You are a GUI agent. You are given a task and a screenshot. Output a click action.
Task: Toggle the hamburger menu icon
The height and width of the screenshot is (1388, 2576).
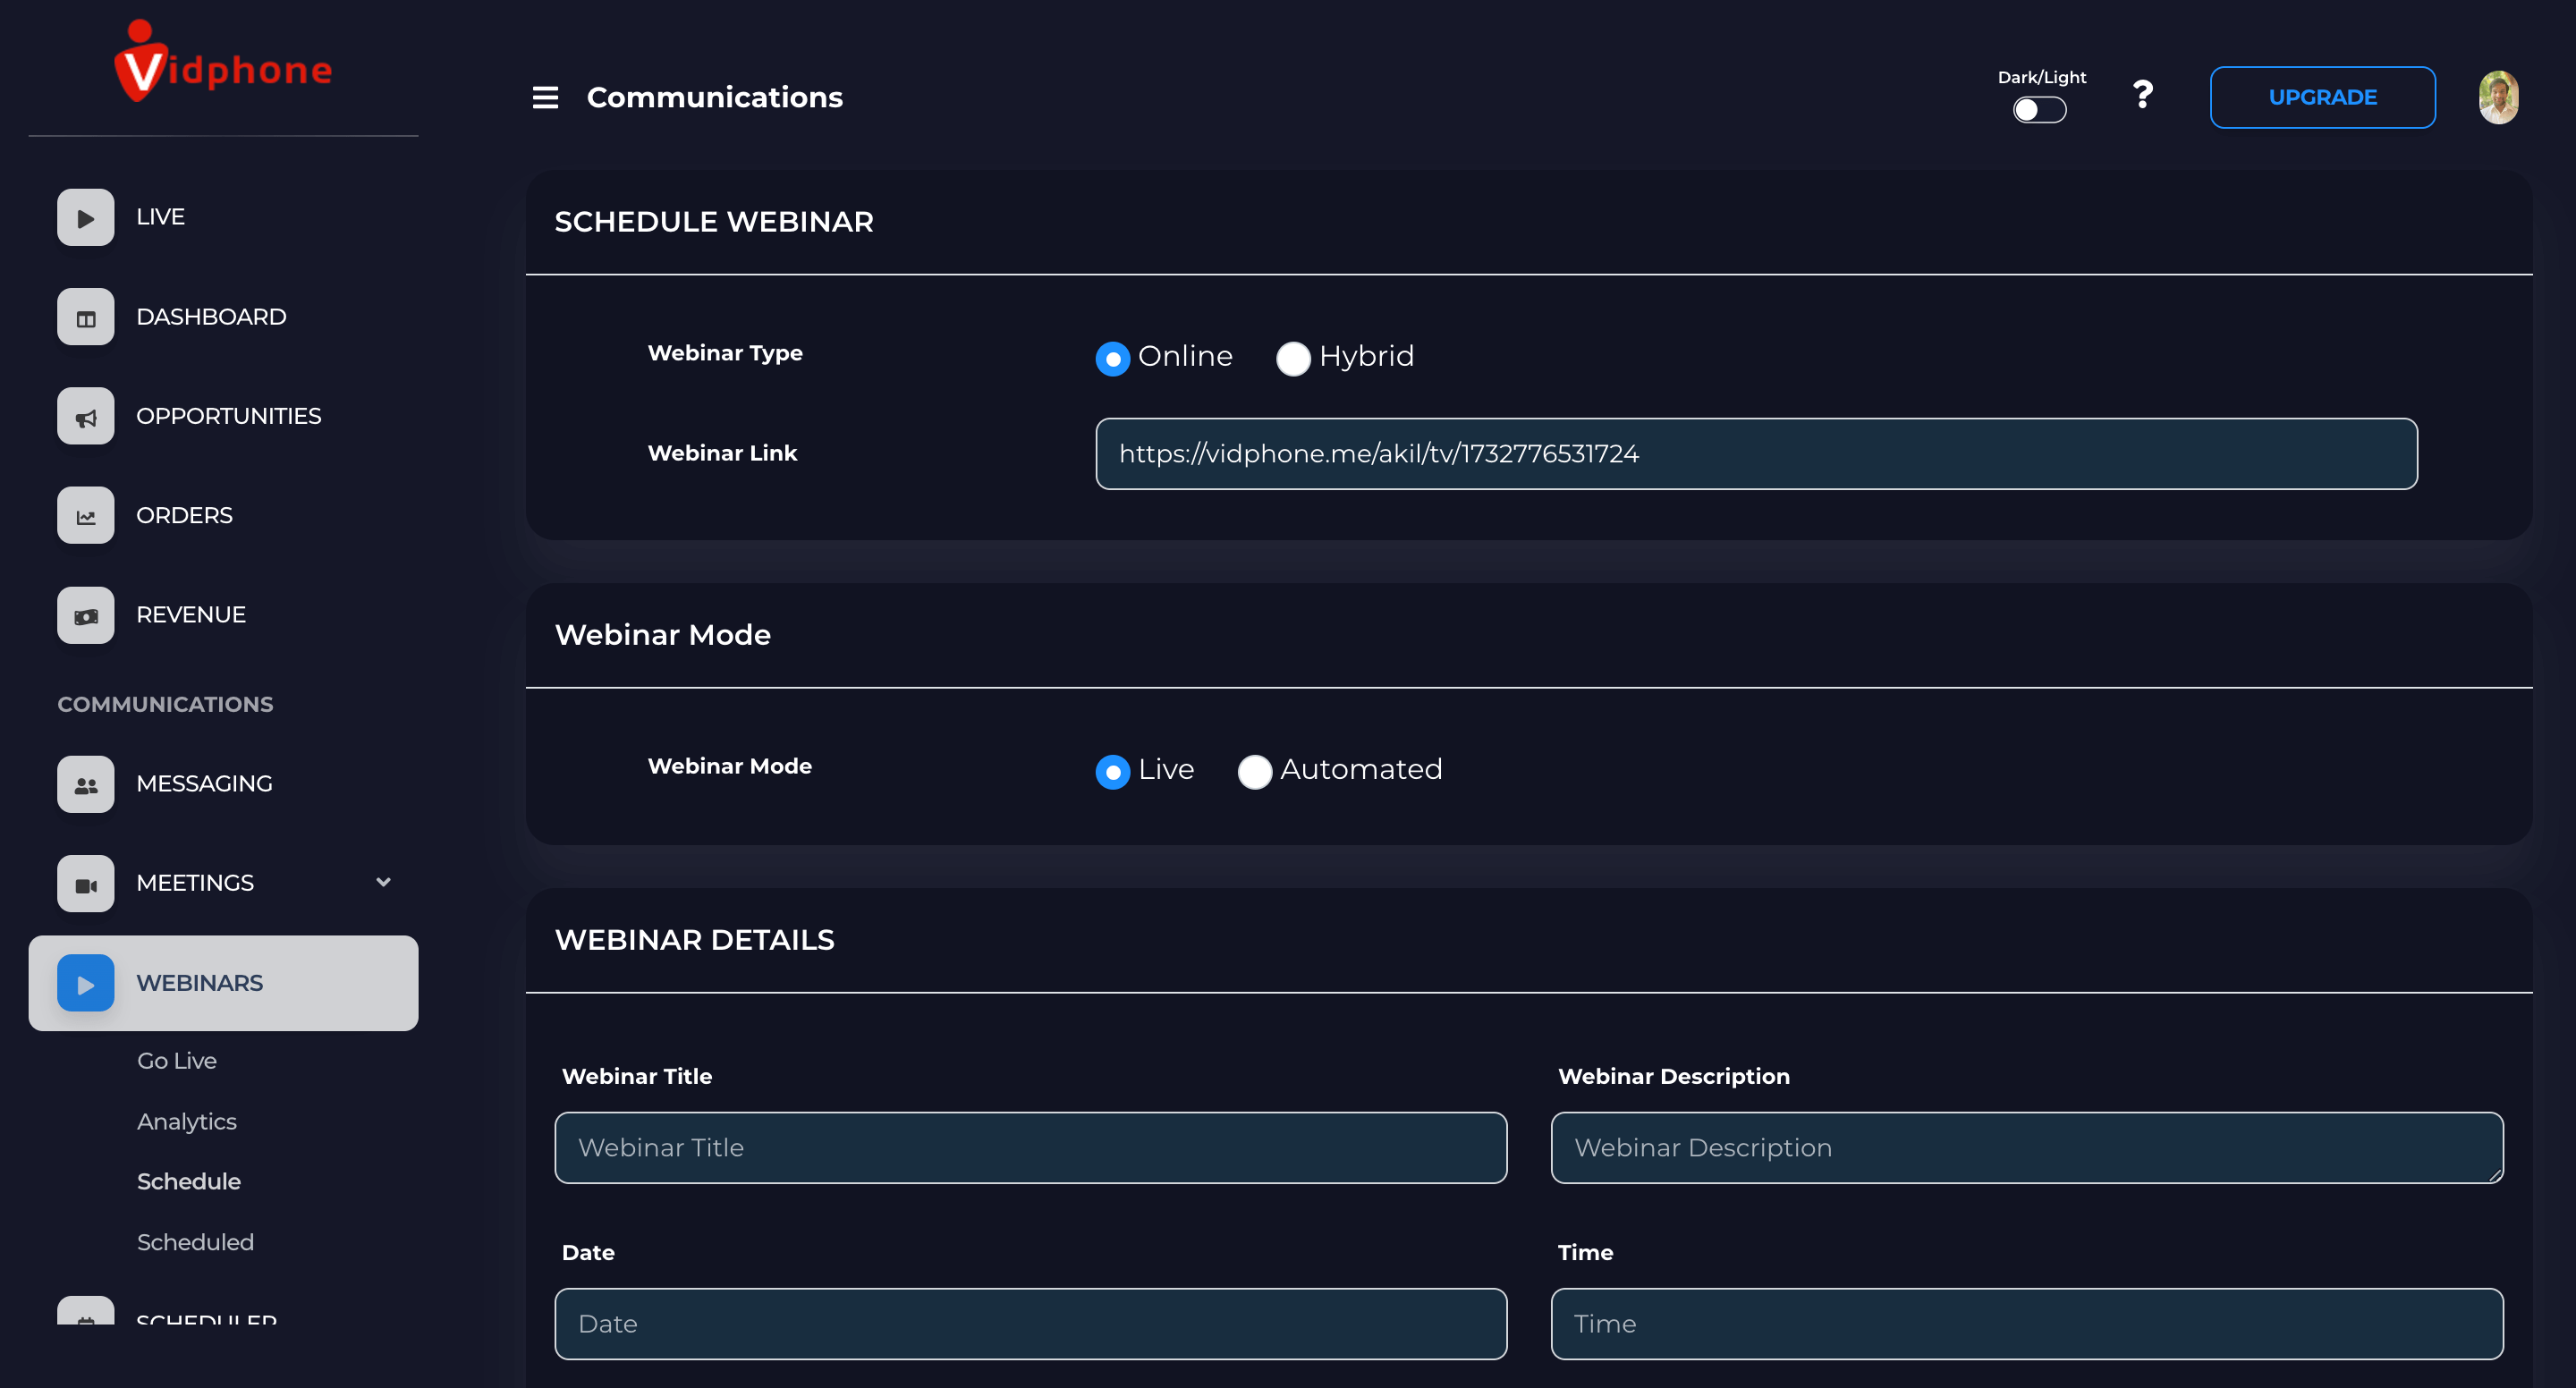tap(545, 97)
